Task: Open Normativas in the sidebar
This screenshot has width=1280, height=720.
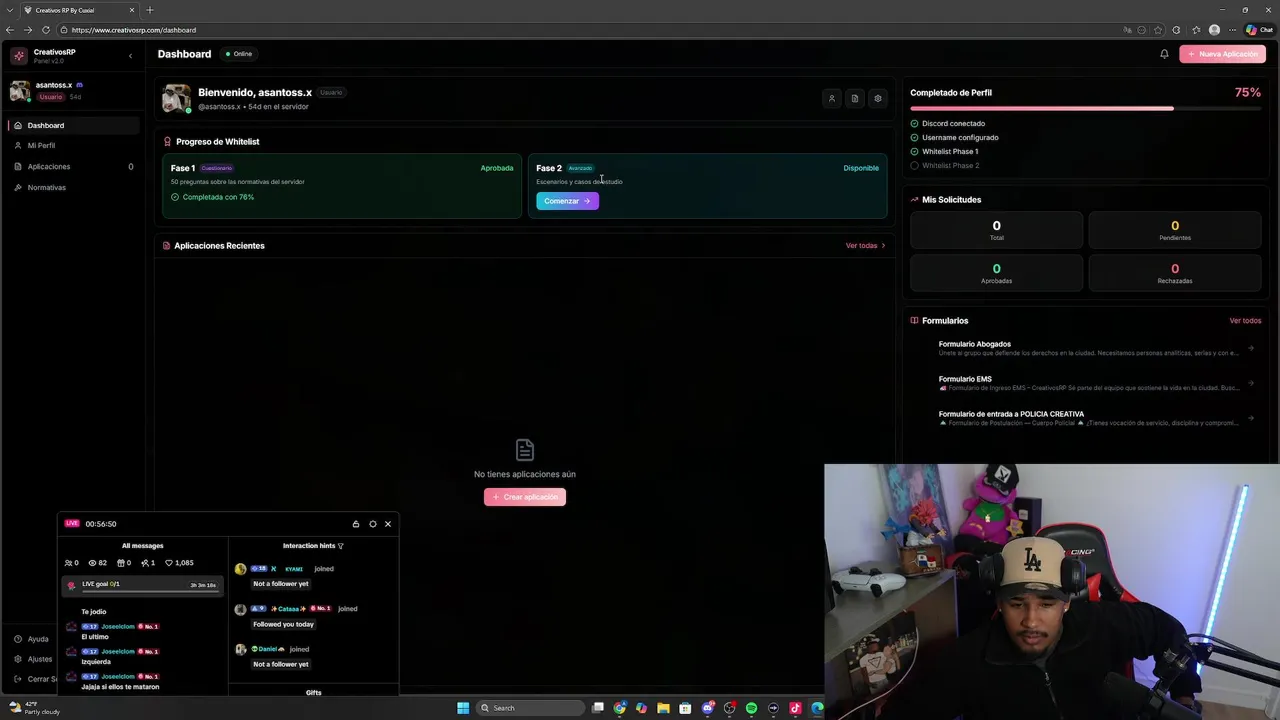Action: [x=72, y=187]
